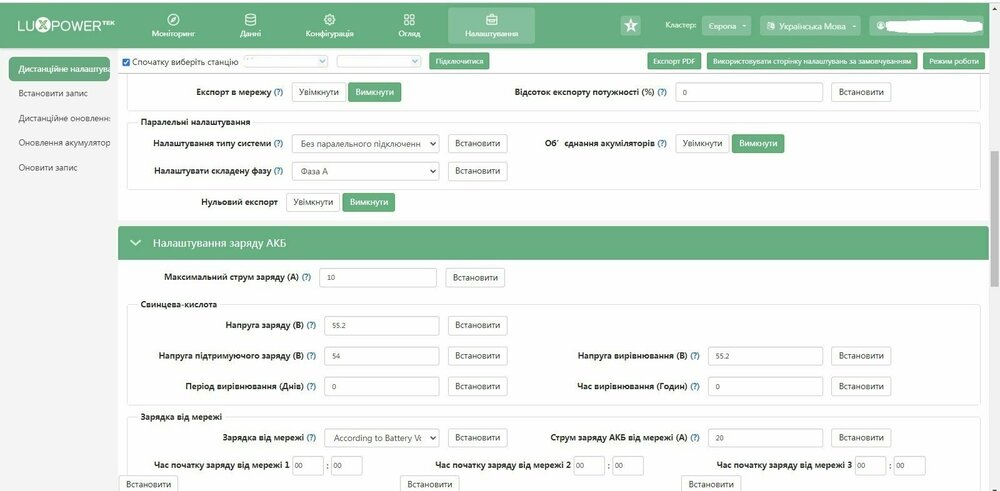The image size is (1000, 491).
Task: Enable Об'єднання акумуляторів with Увімкнути
Action: point(703,143)
